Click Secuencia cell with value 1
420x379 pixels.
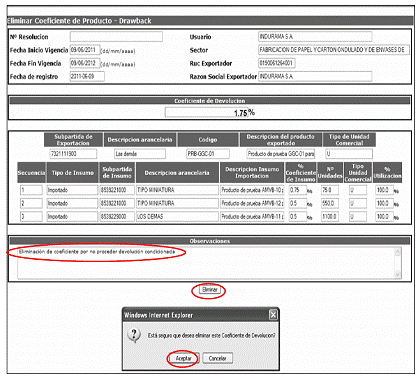pyautogui.click(x=31, y=190)
